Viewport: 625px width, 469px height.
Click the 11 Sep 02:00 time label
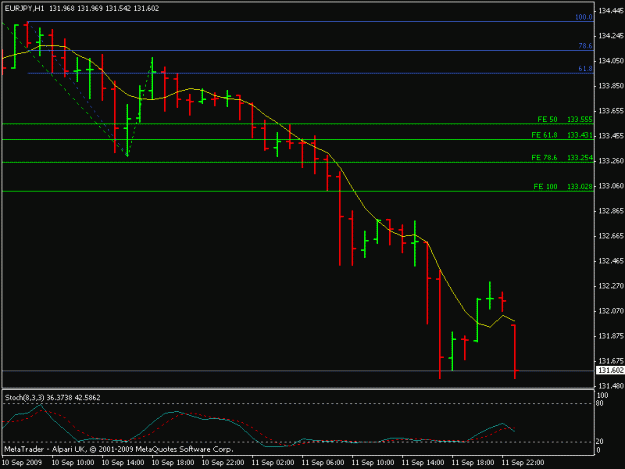click(x=273, y=463)
